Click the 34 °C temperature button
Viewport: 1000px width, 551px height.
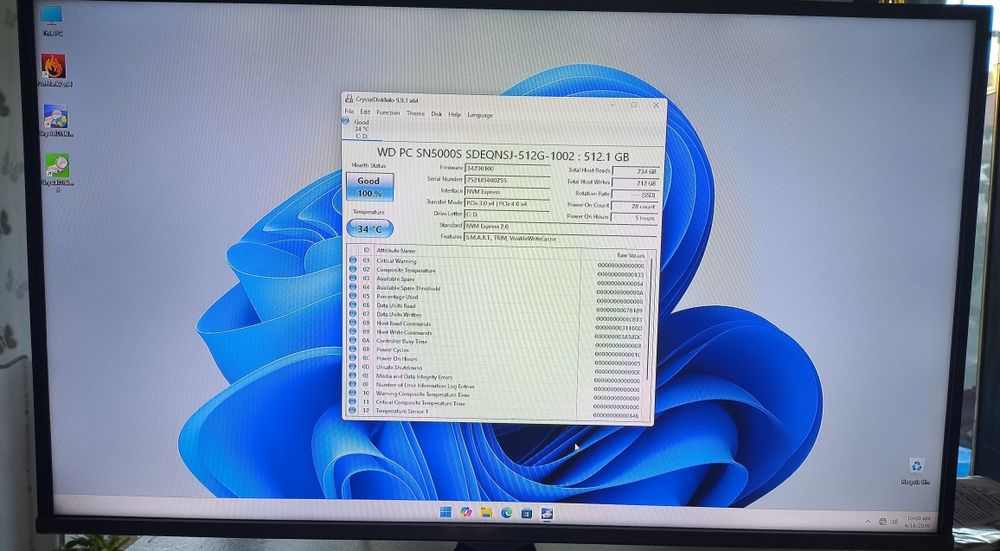tap(370, 228)
